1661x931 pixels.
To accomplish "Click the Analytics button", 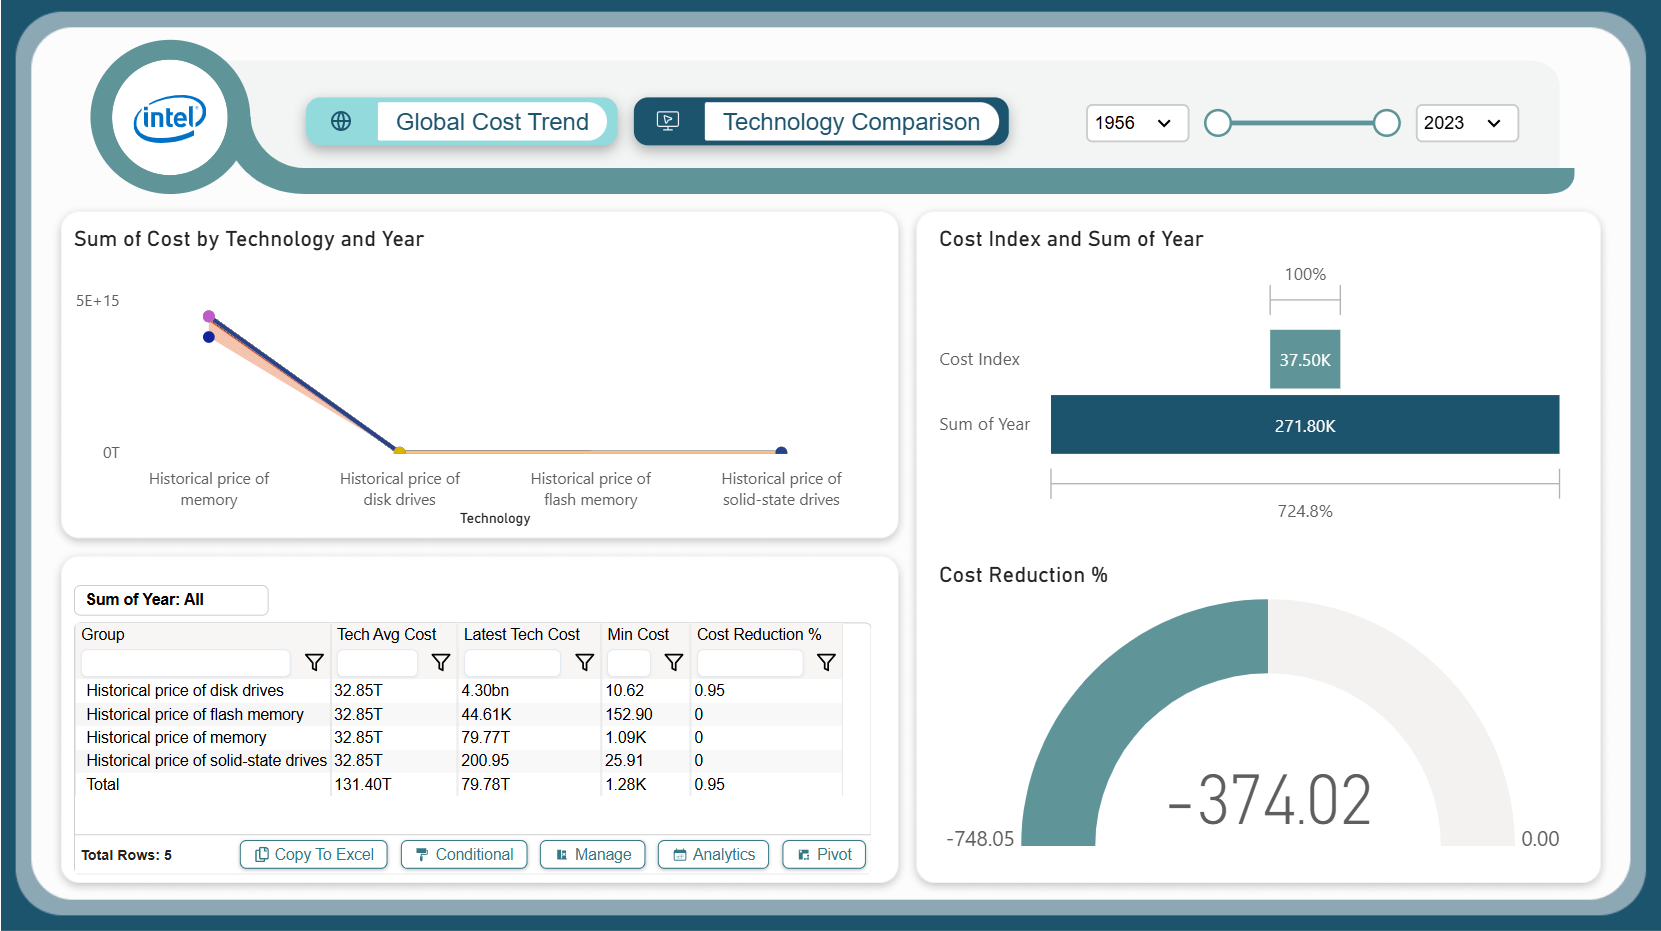I will [x=713, y=854].
